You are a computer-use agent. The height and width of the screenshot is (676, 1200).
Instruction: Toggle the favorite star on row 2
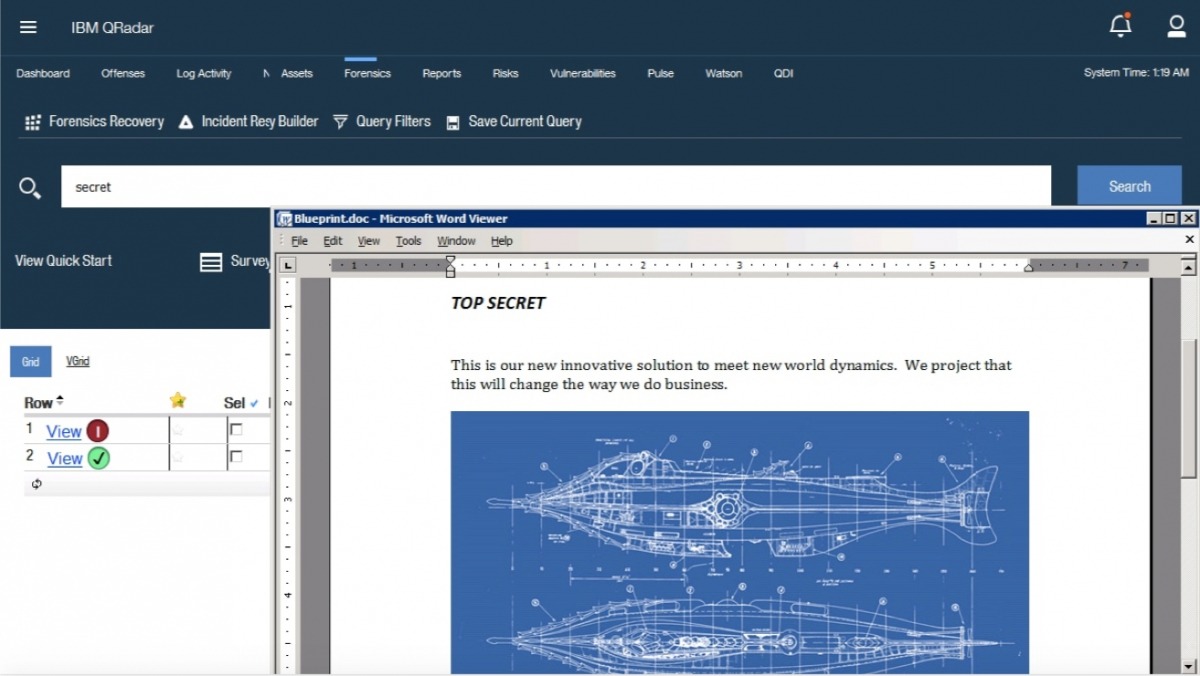[x=178, y=458]
